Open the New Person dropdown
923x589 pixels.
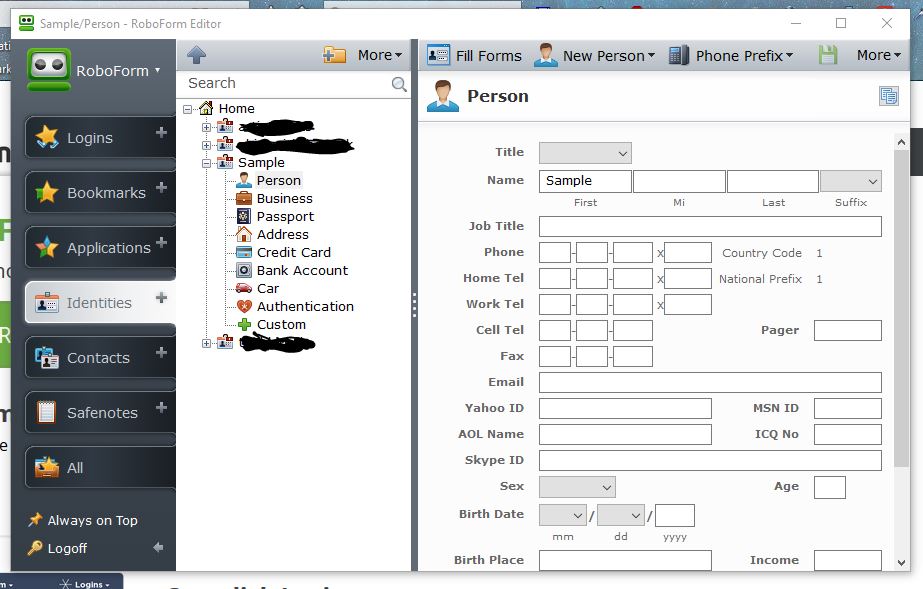pyautogui.click(x=595, y=56)
